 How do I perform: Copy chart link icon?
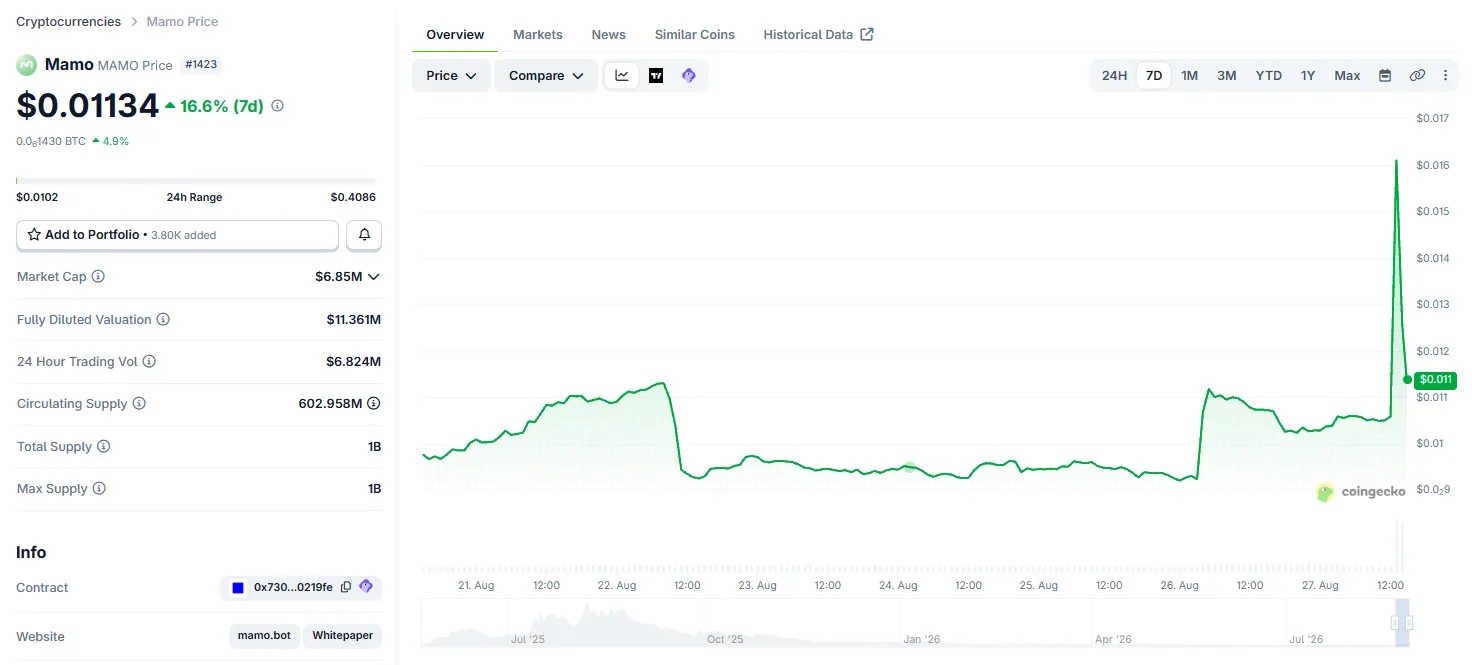[x=1417, y=76]
